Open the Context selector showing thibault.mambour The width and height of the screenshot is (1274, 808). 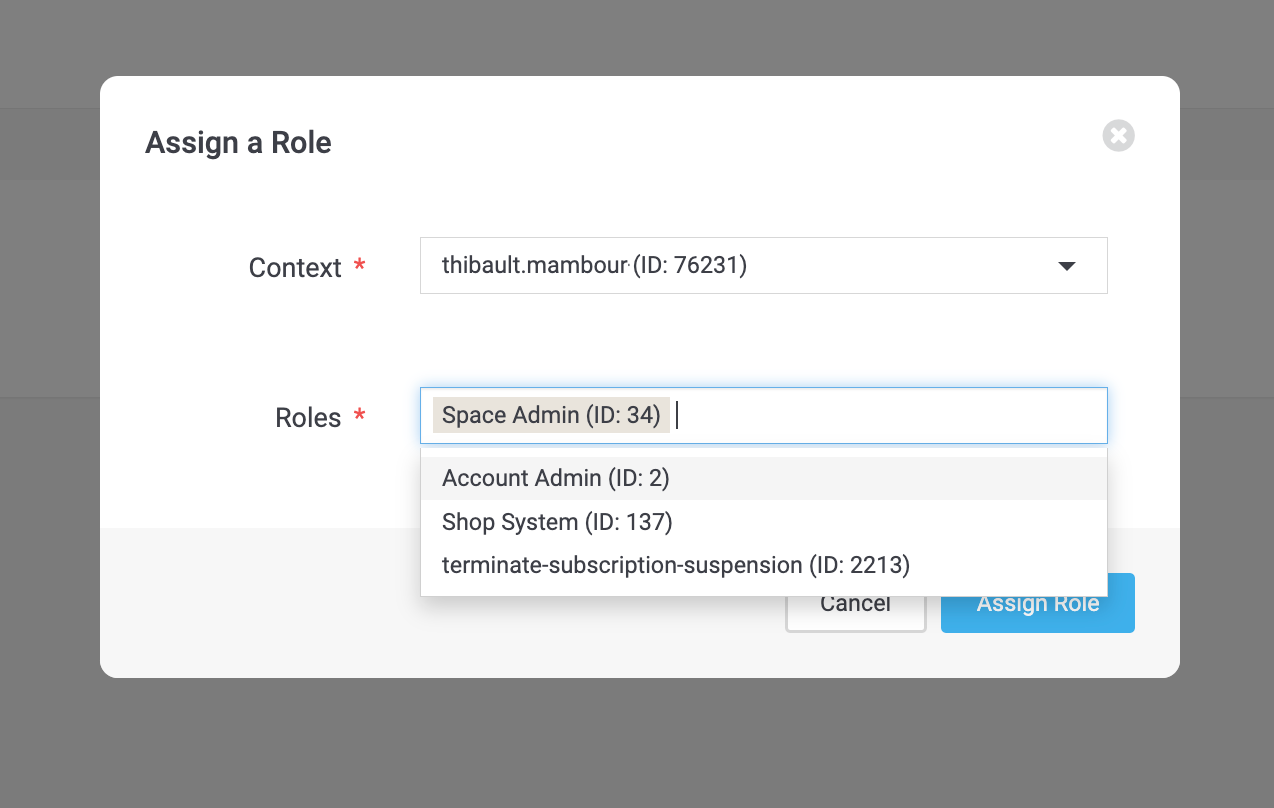(763, 266)
